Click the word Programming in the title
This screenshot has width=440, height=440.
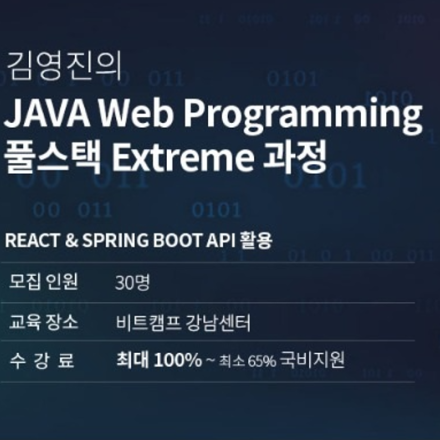click(303, 115)
